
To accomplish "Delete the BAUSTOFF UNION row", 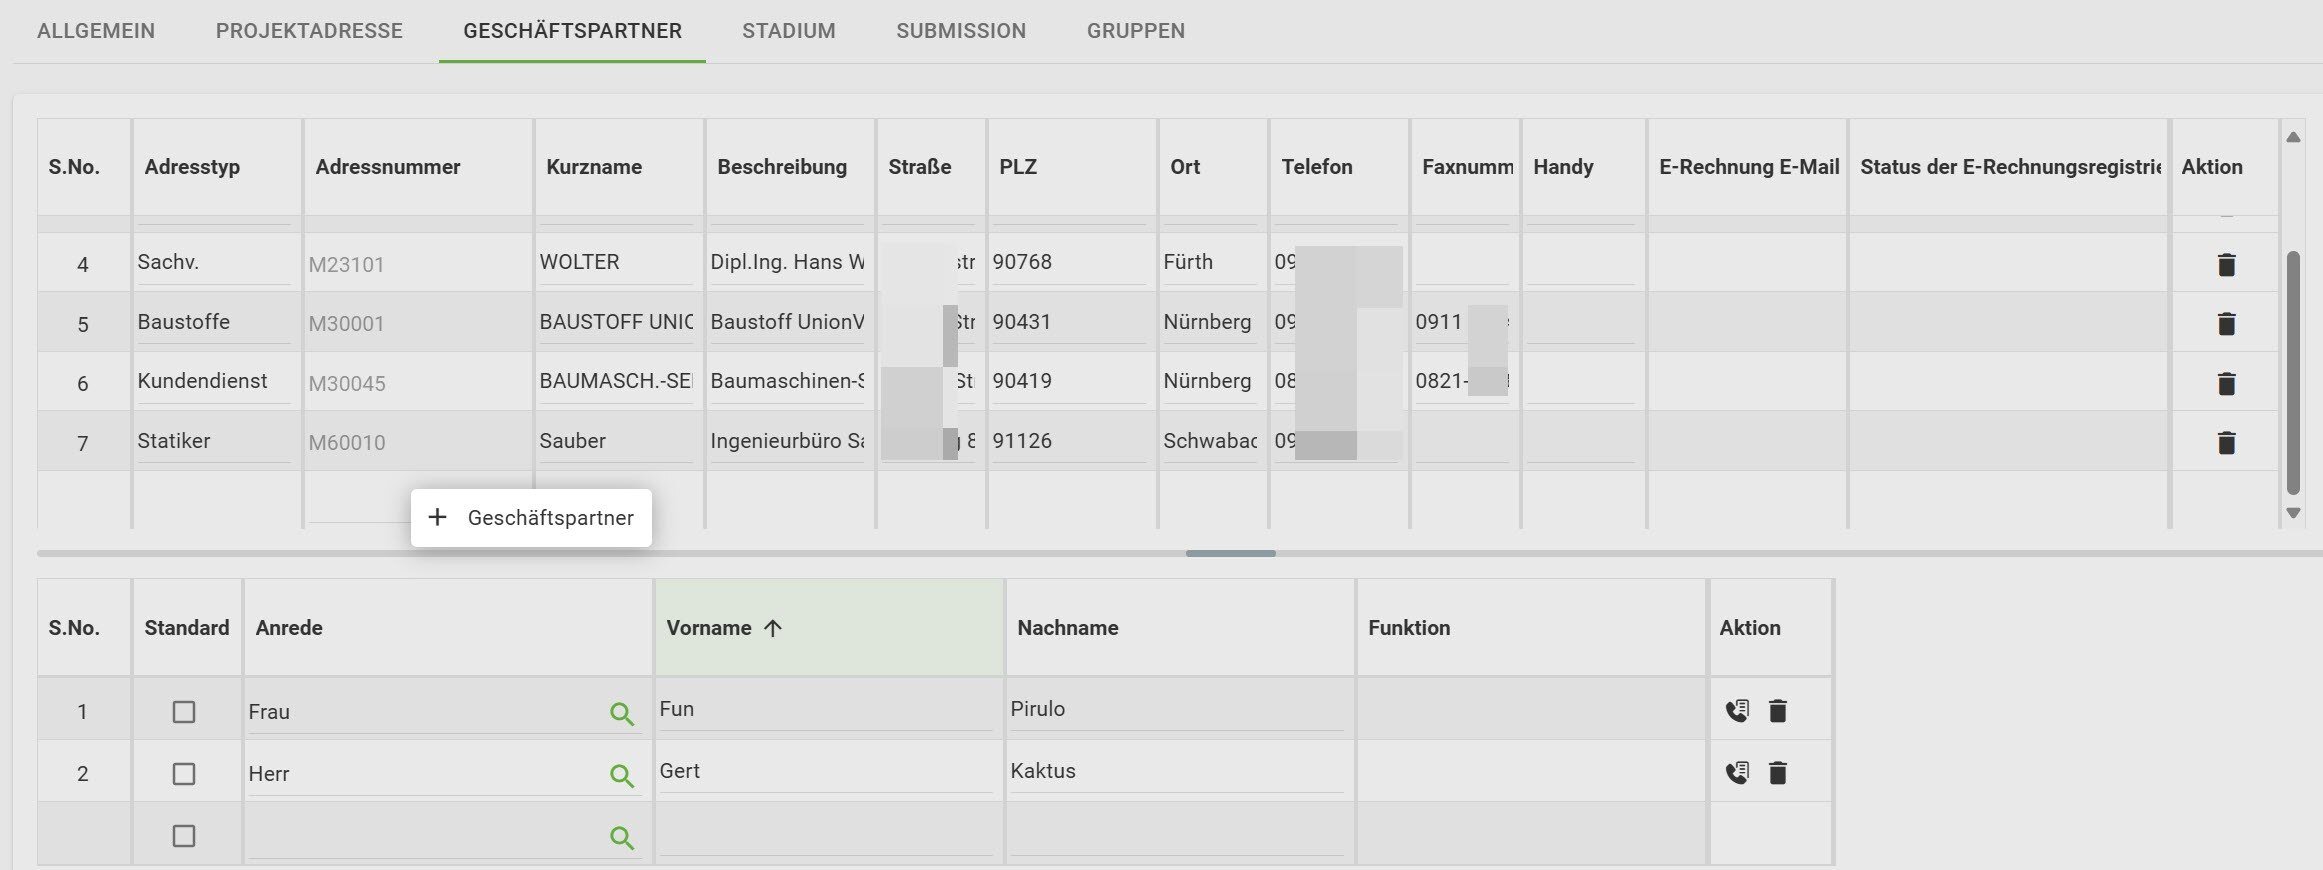I will 2226,324.
